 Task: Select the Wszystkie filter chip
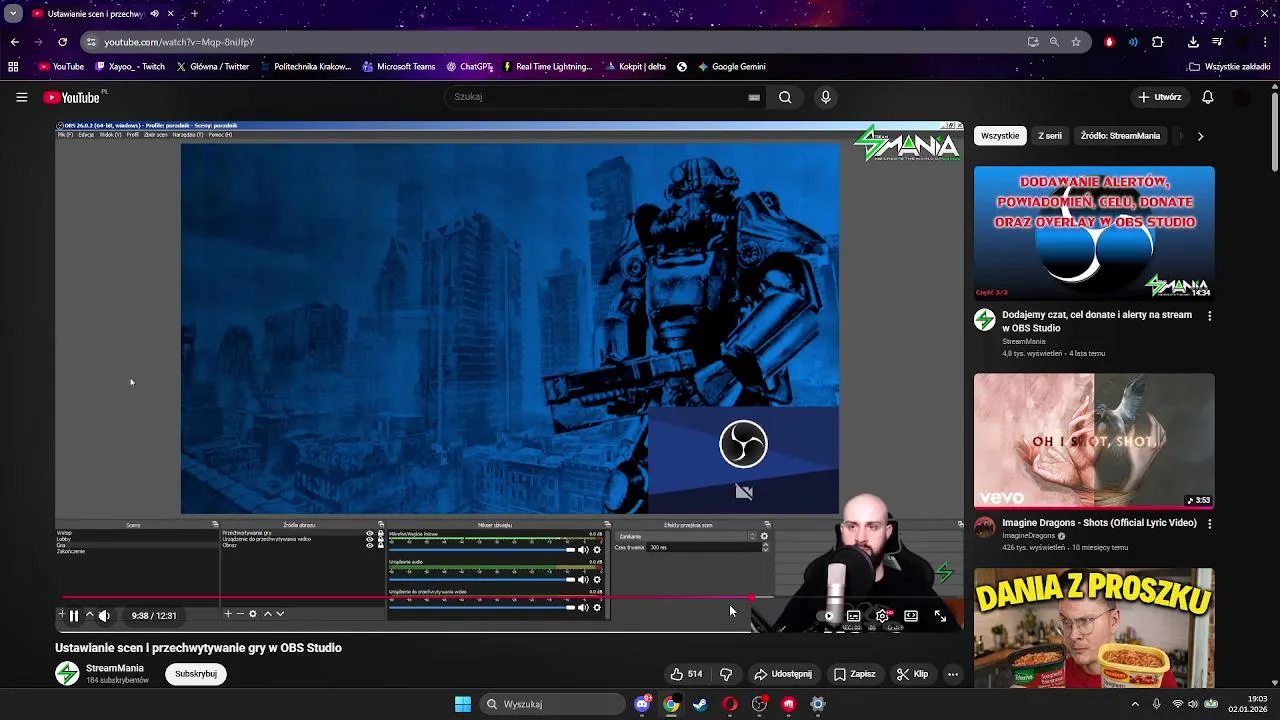point(1000,136)
